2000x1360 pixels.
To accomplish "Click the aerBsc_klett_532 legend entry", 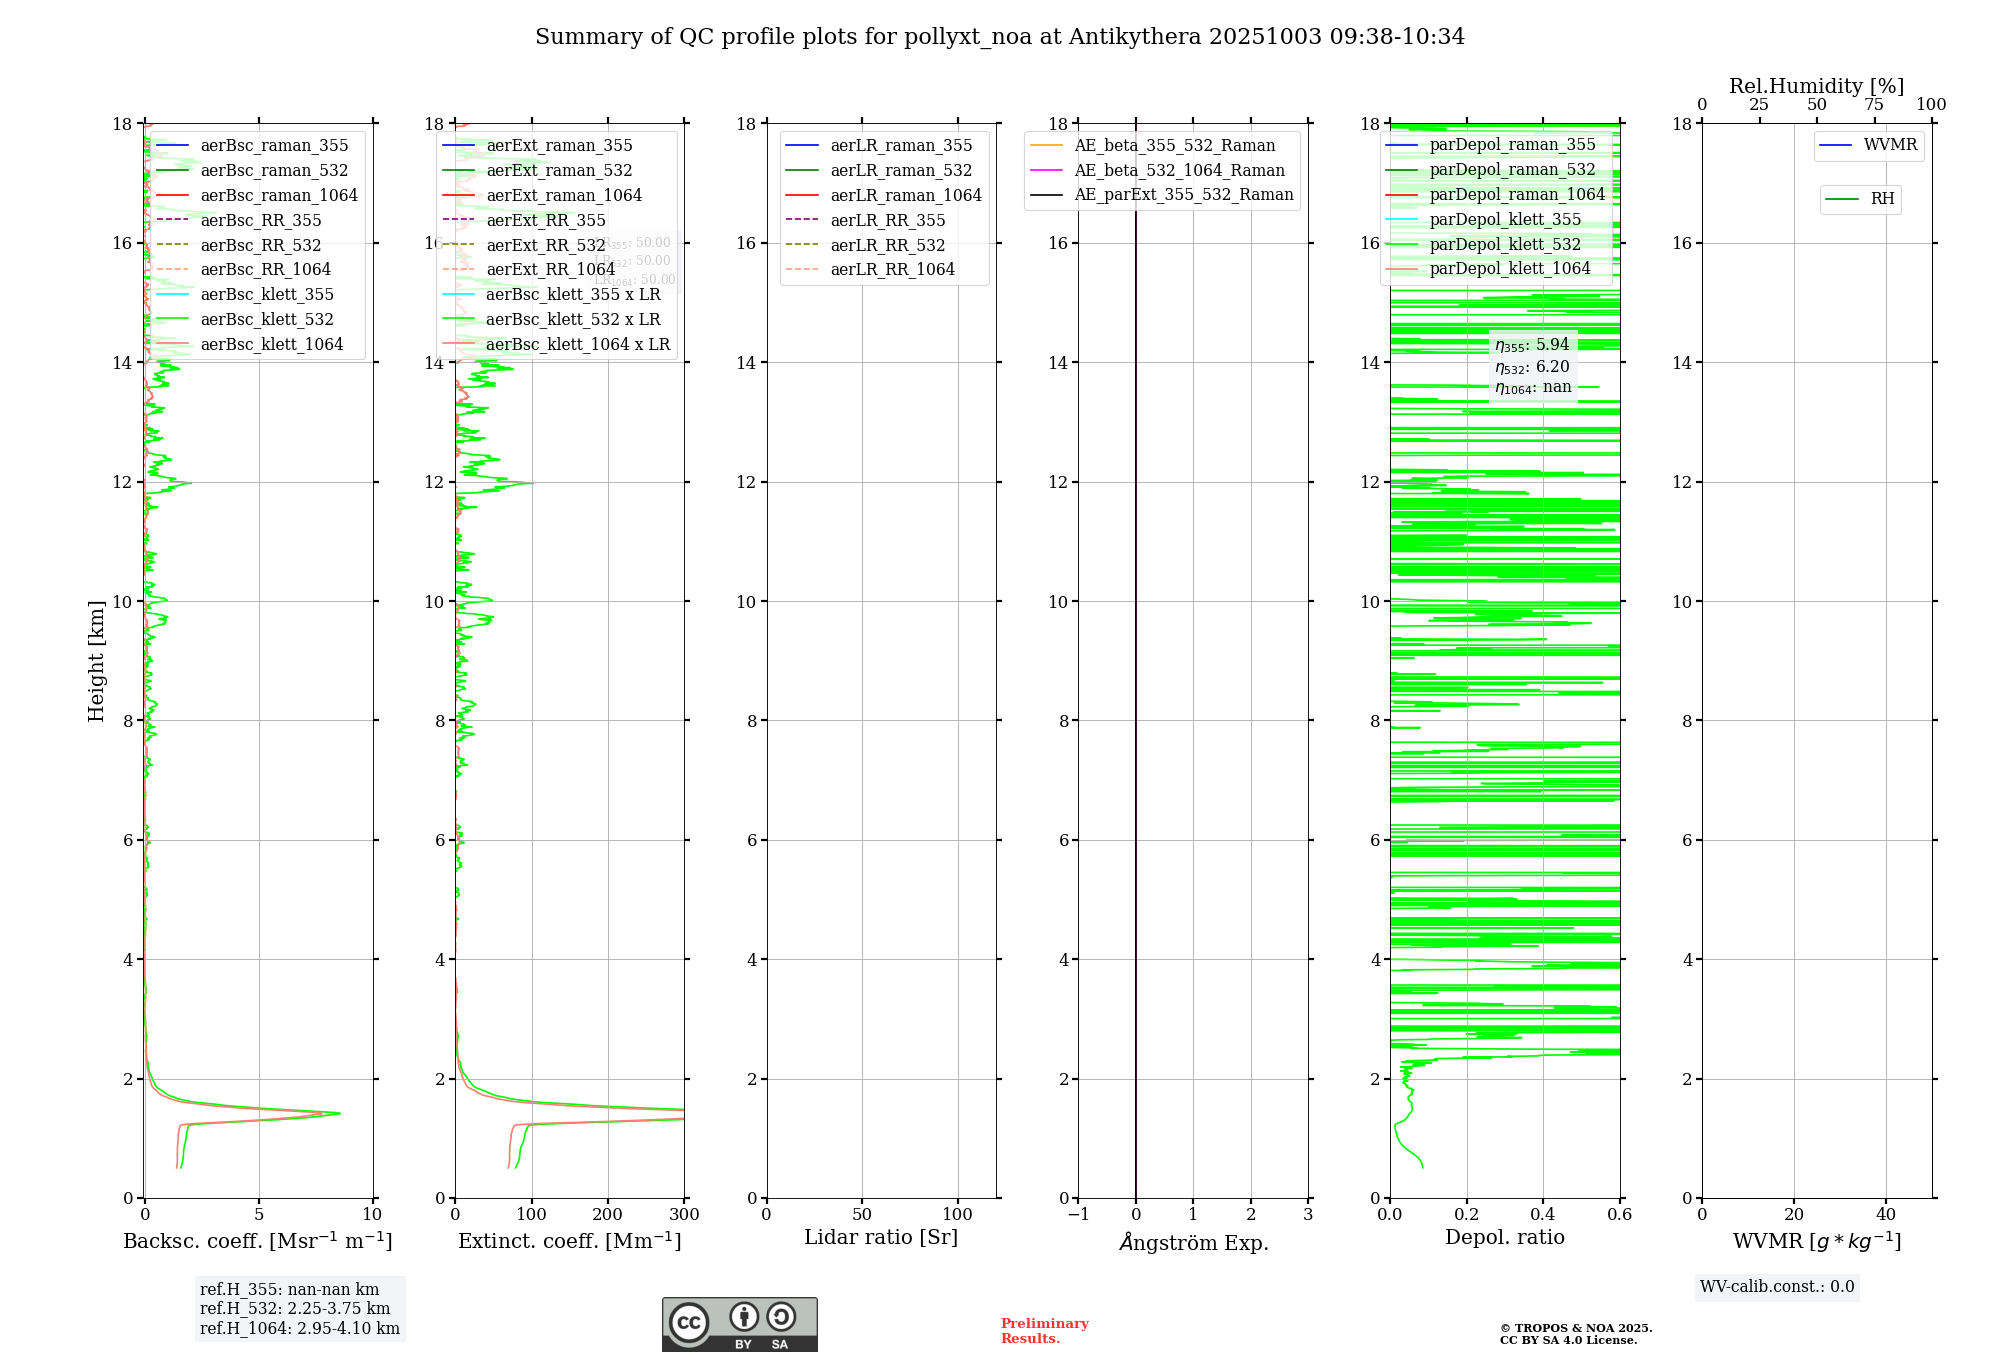I will (267, 320).
